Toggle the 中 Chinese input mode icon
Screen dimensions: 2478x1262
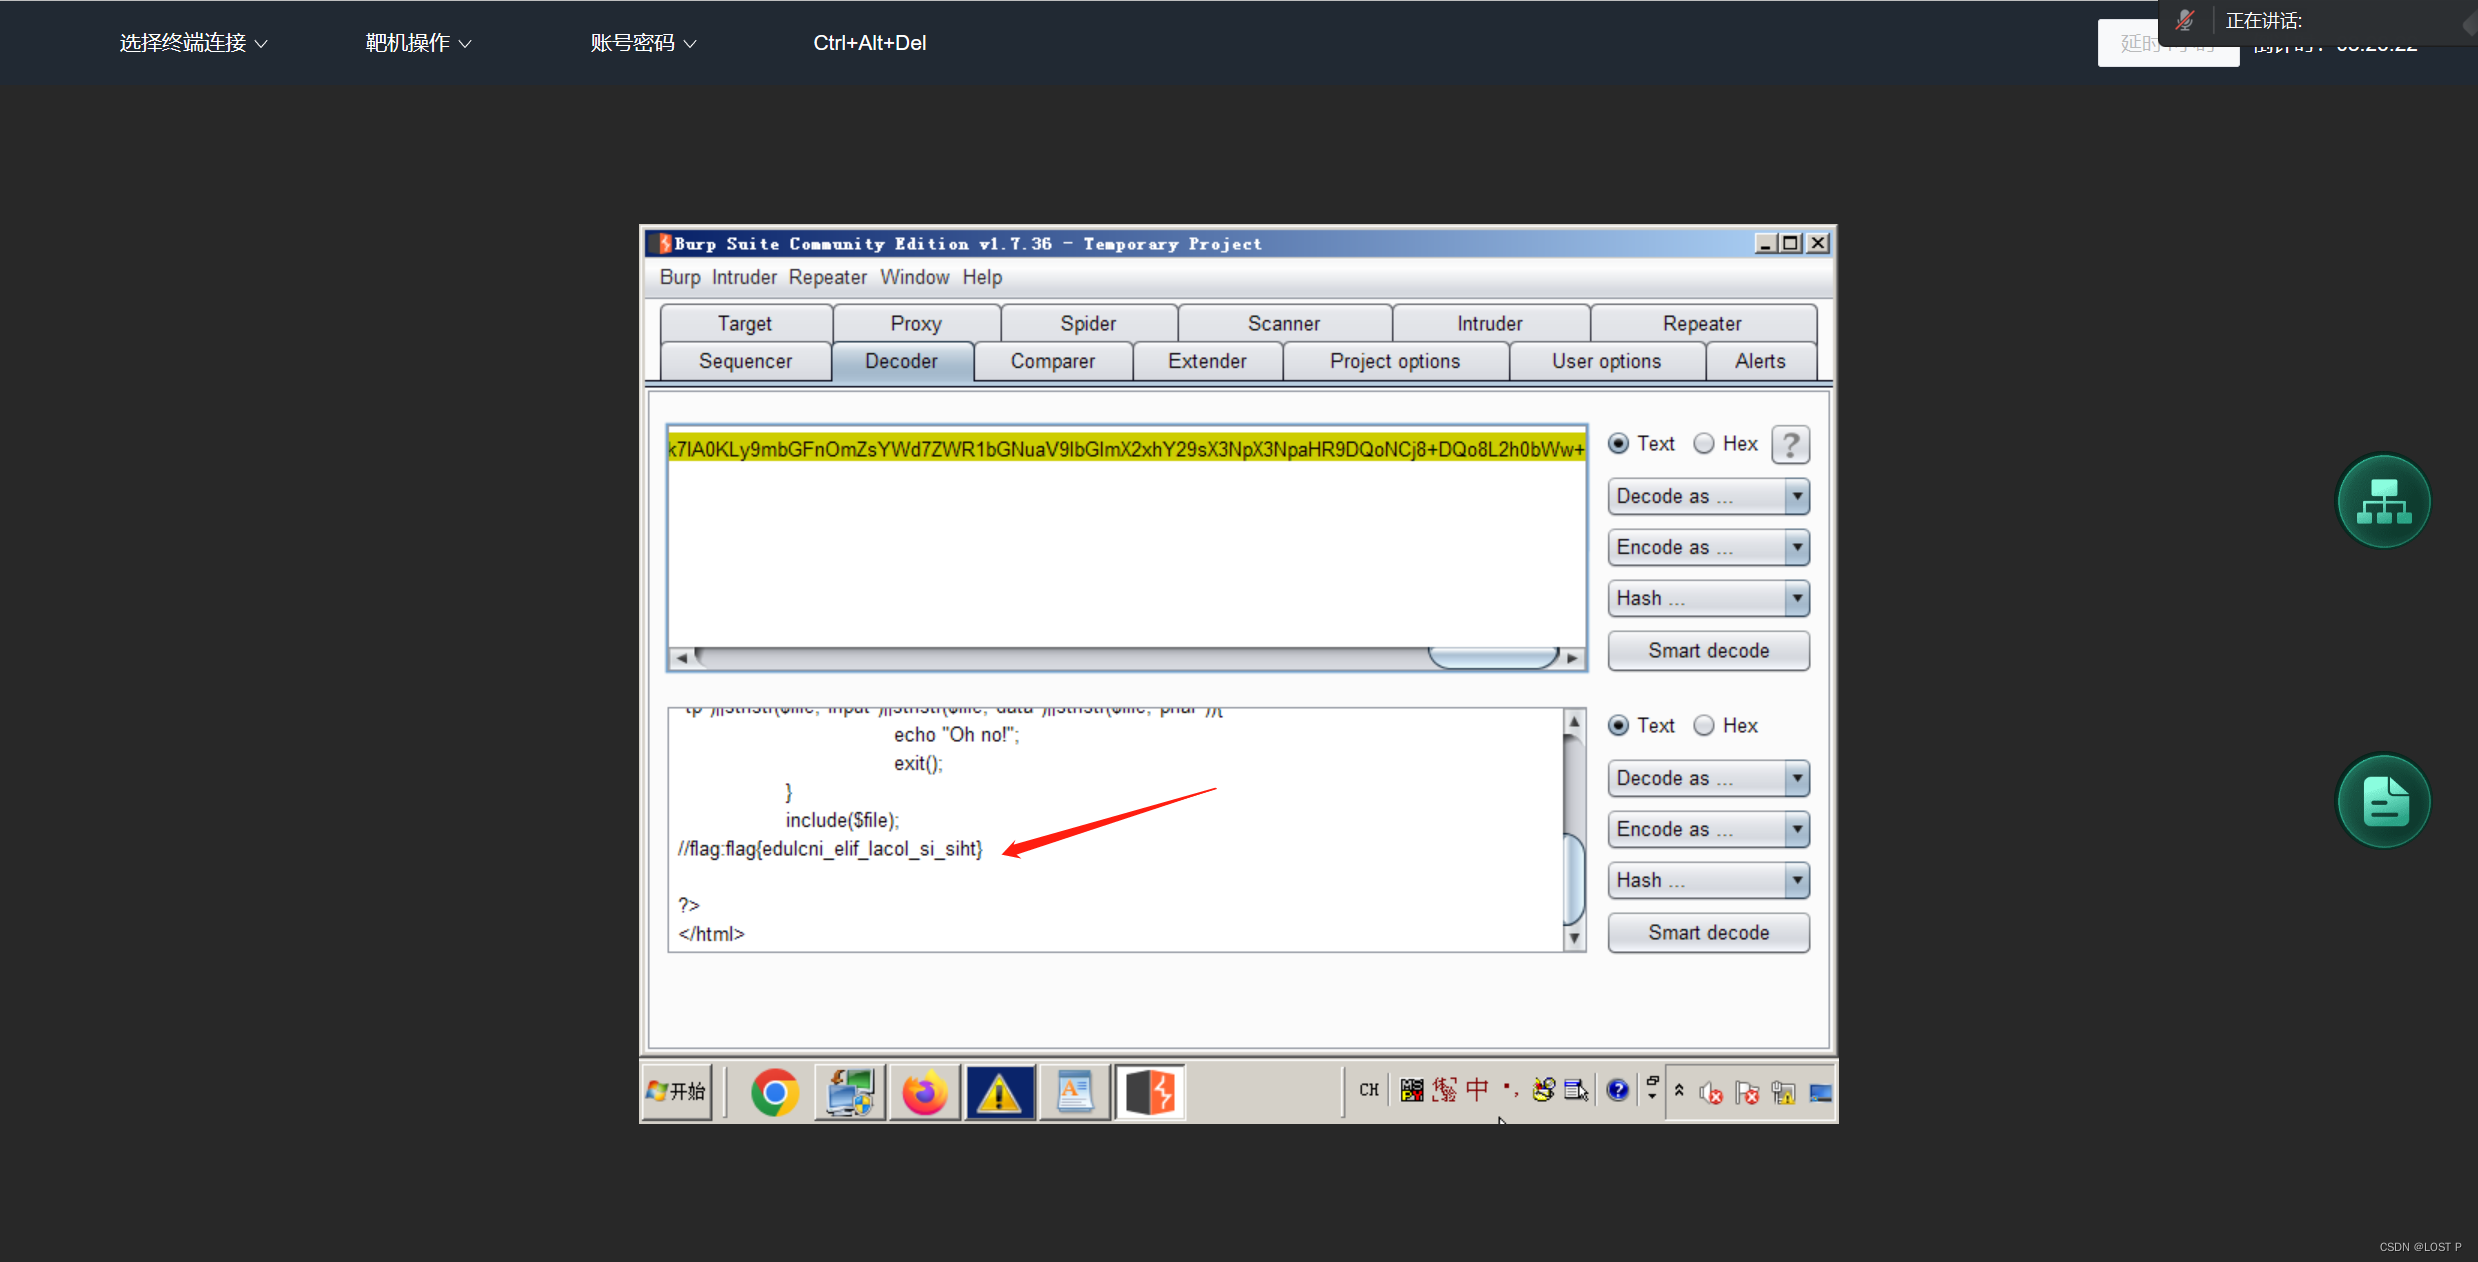click(1478, 1090)
